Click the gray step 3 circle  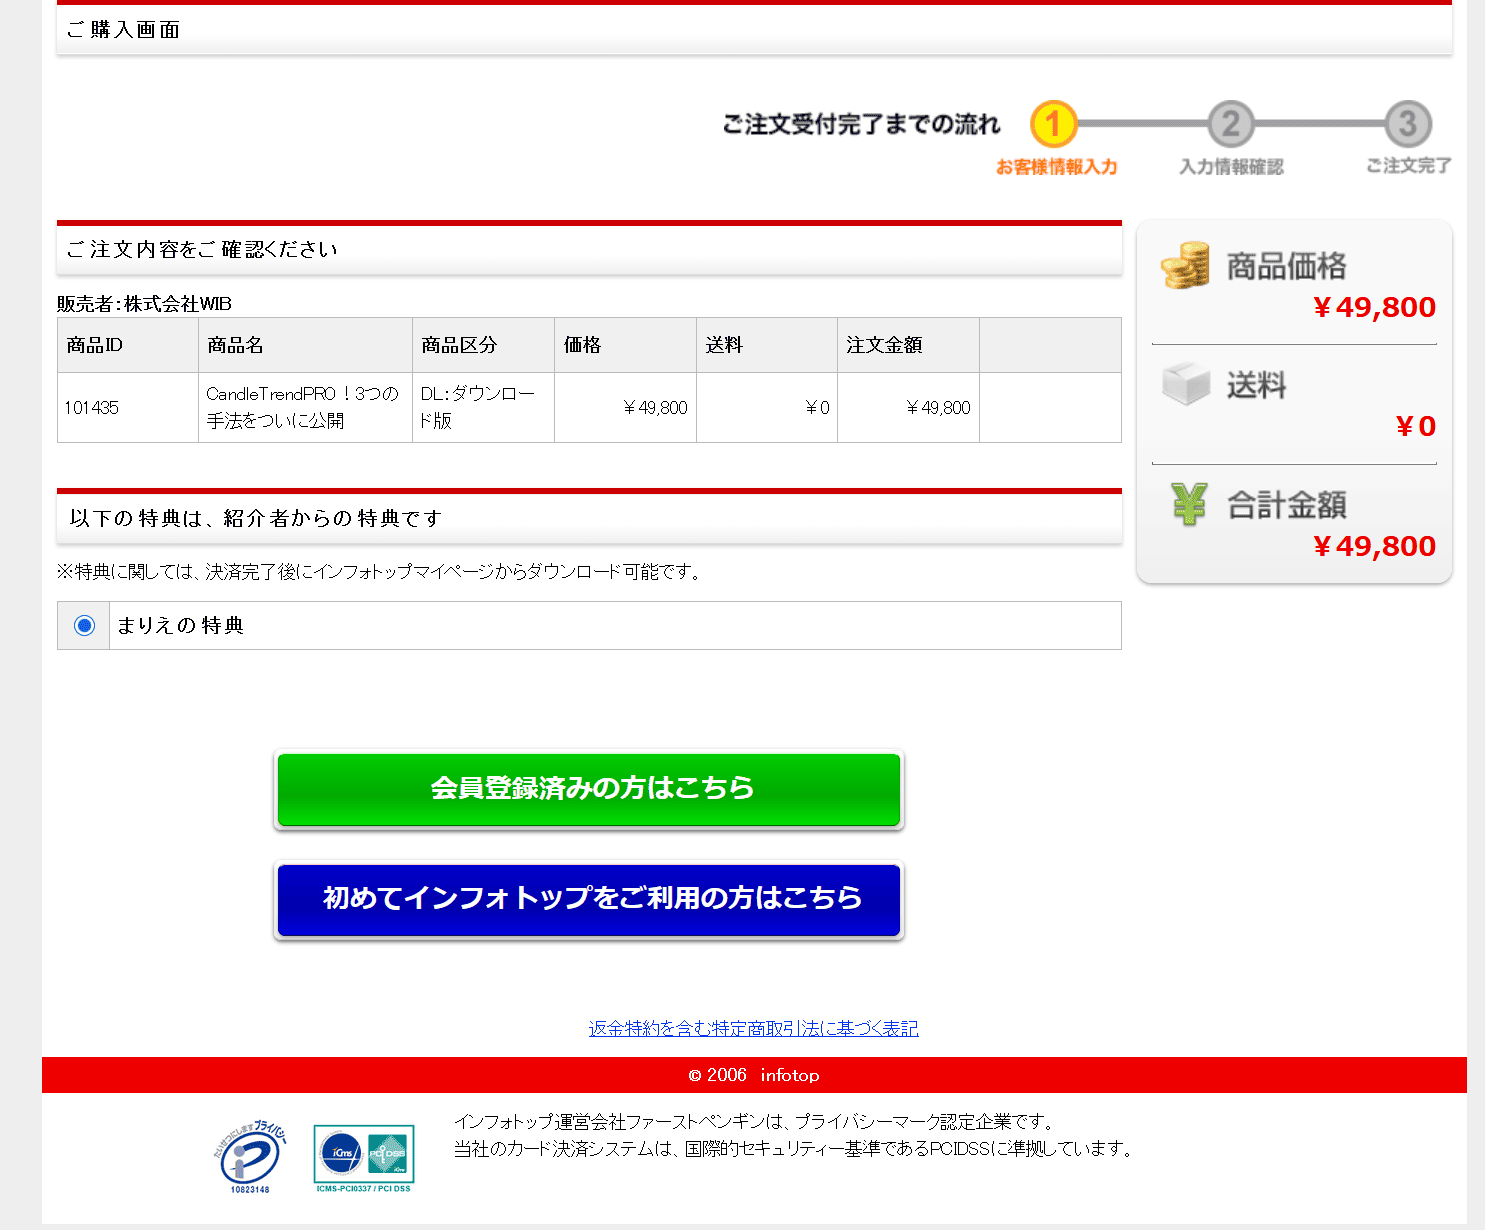tap(1407, 124)
